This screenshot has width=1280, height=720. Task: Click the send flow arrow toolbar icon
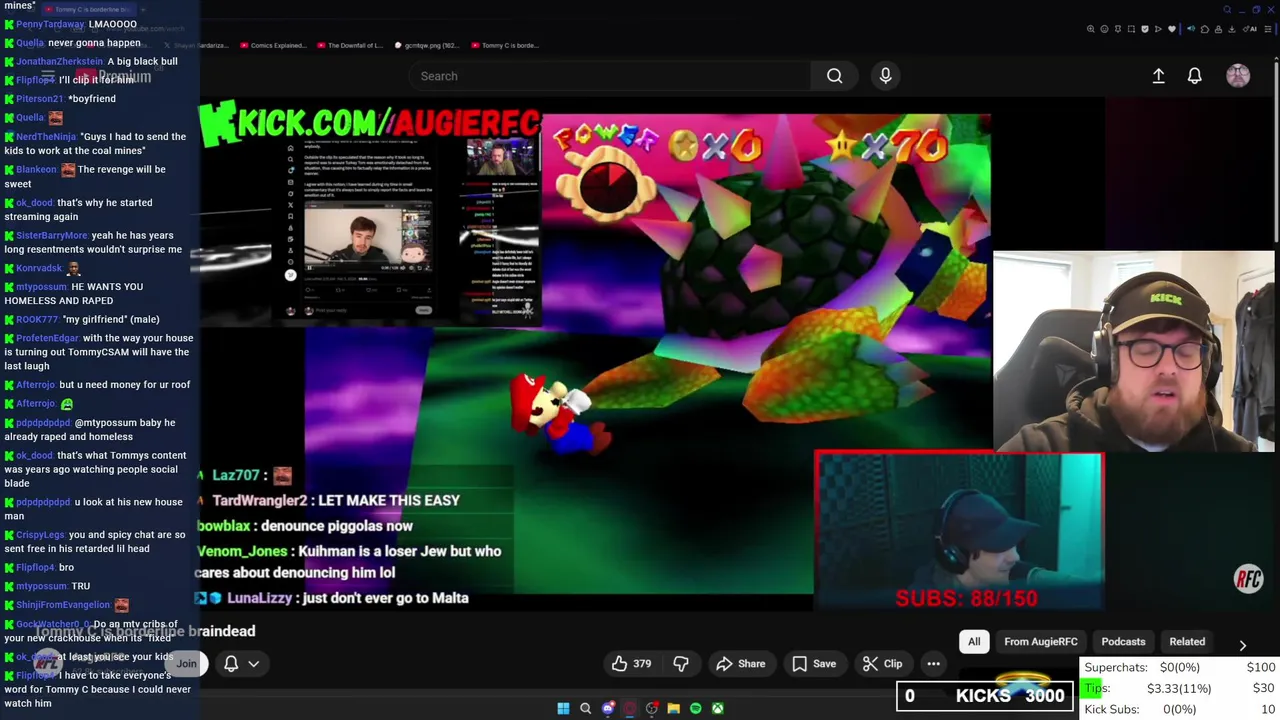pyautogui.click(x=1158, y=29)
